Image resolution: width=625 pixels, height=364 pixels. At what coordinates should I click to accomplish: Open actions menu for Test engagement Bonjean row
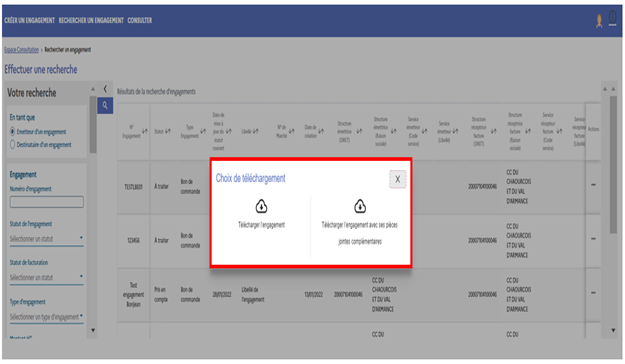(x=593, y=293)
